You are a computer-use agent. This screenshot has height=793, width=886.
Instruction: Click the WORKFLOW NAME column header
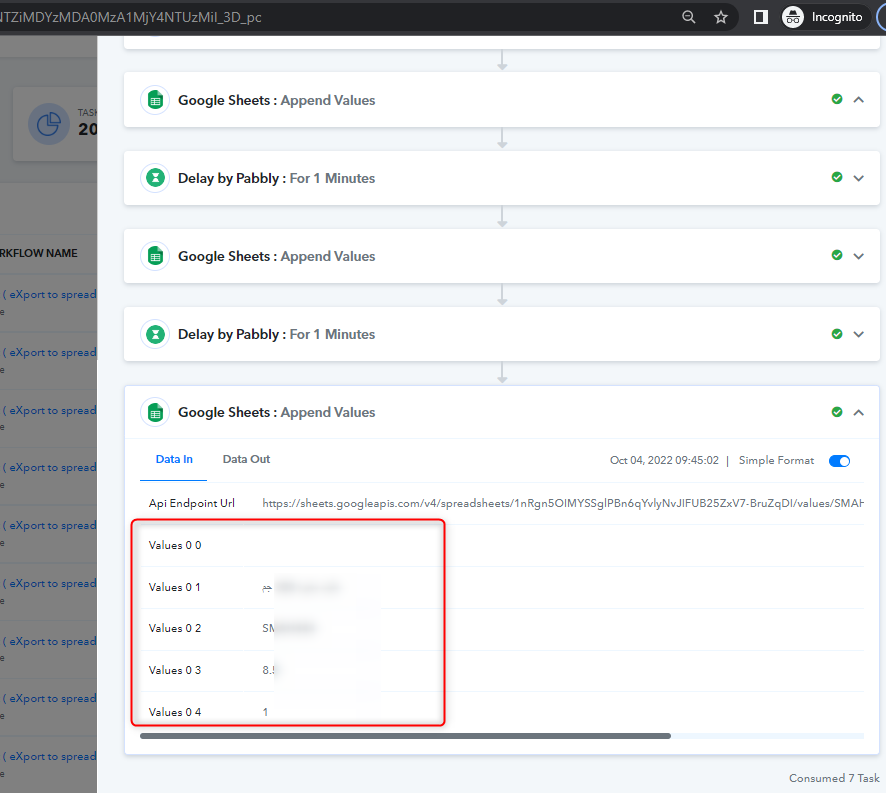tap(38, 253)
